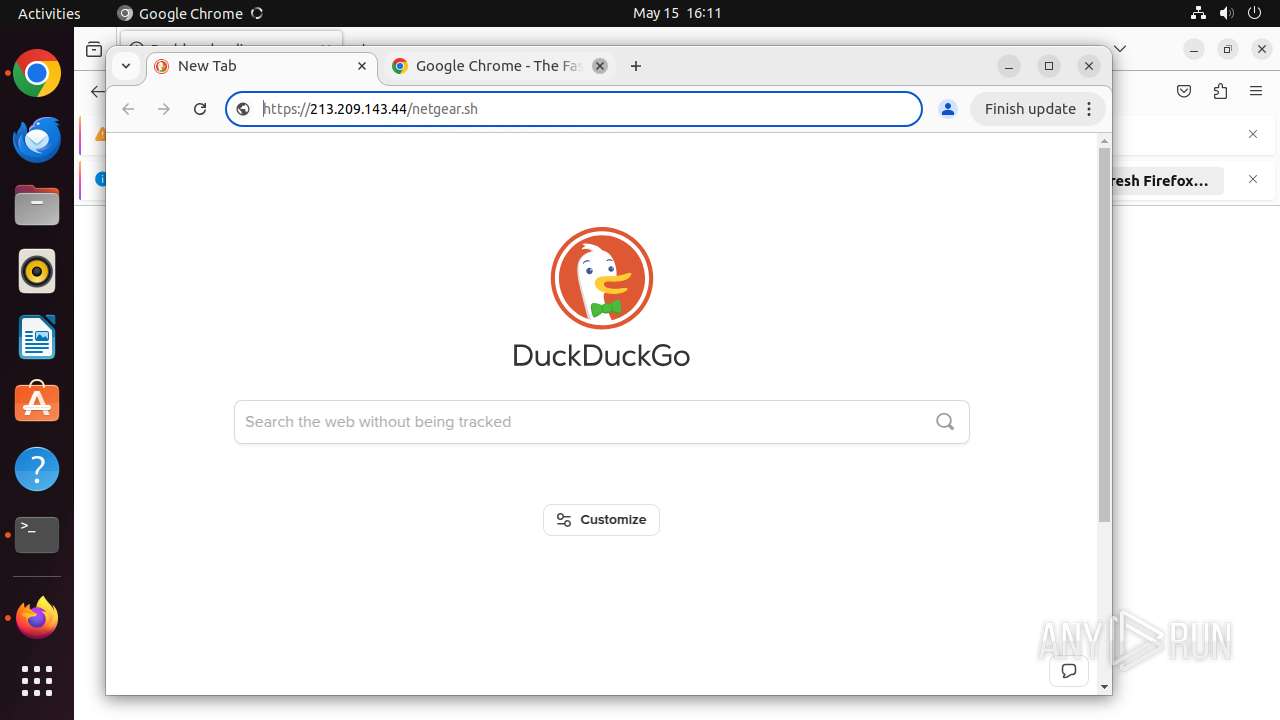Open the feedback chat icon

click(x=1069, y=671)
